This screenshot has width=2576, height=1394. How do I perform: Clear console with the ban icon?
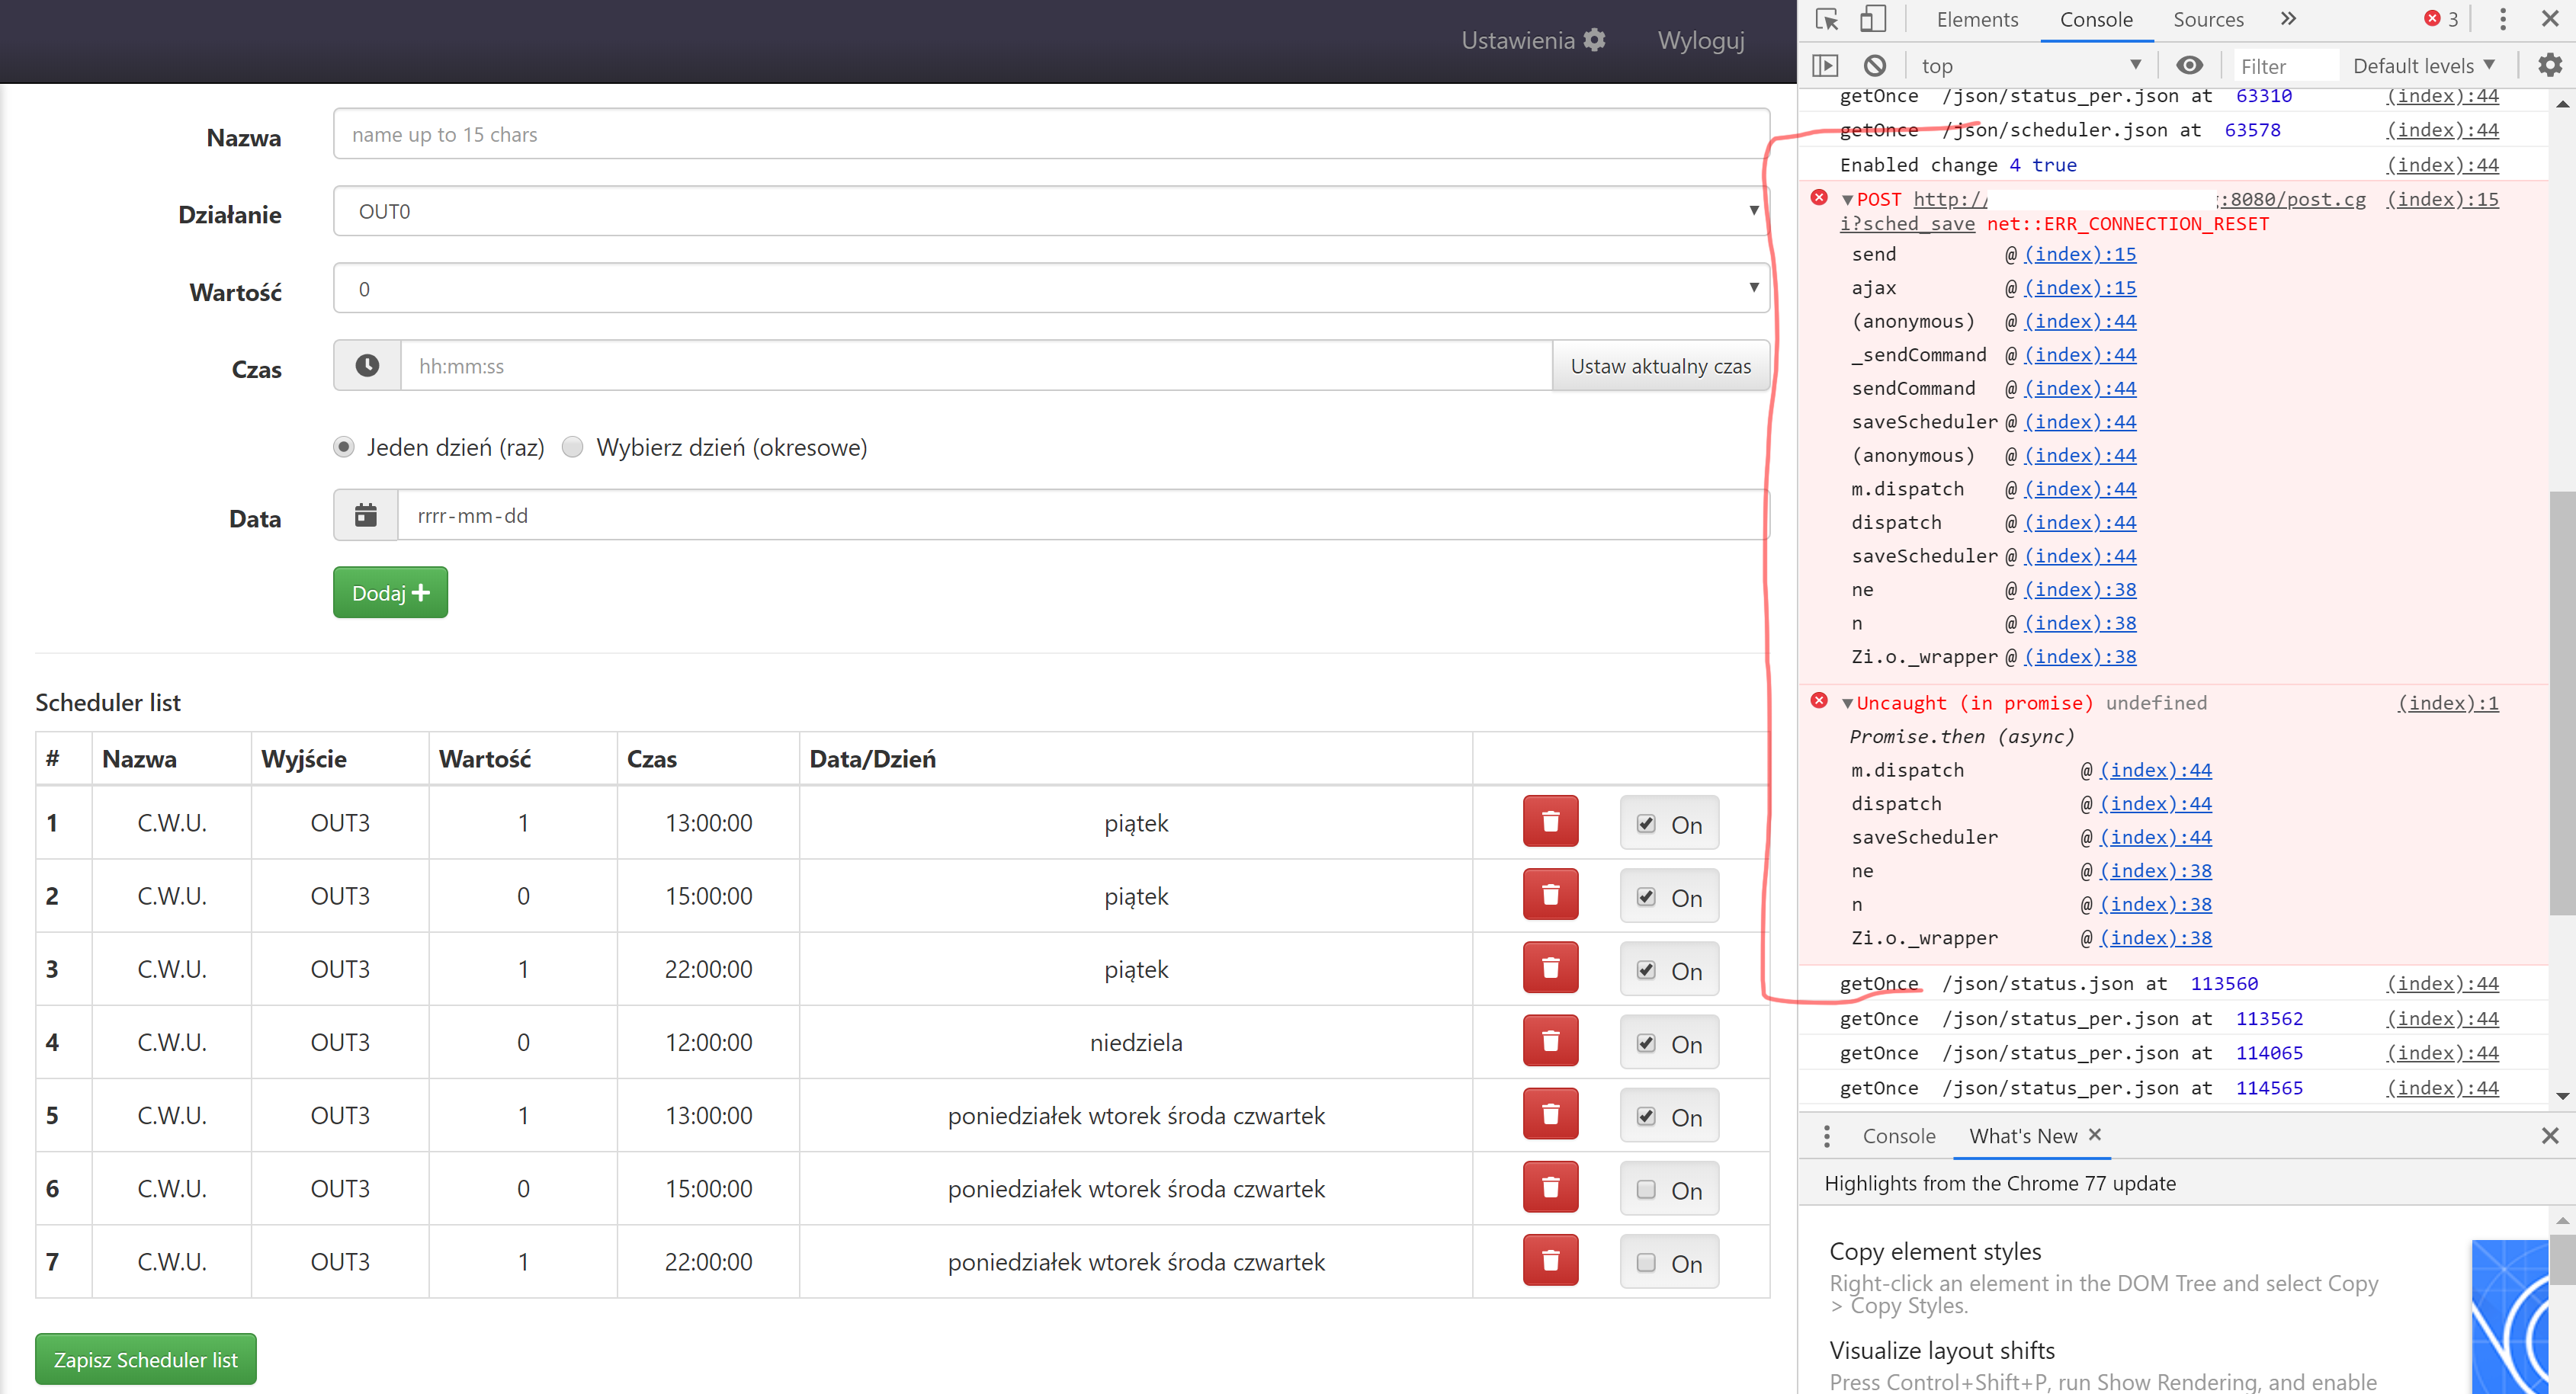pyautogui.click(x=1875, y=66)
